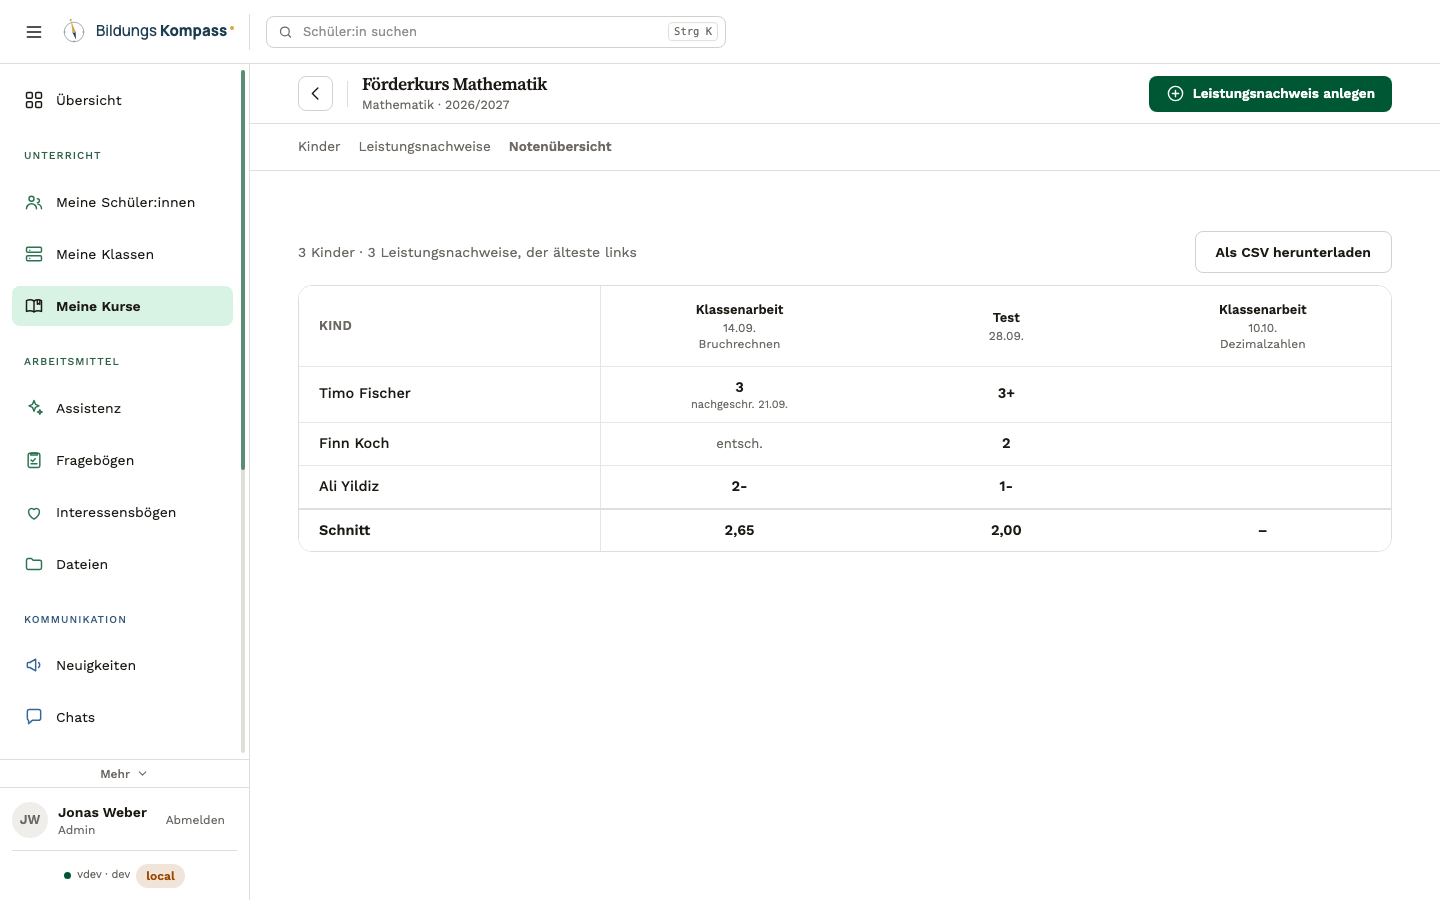Click the Abmelden link
Screen dimensions: 1440x900
(x=195, y=820)
